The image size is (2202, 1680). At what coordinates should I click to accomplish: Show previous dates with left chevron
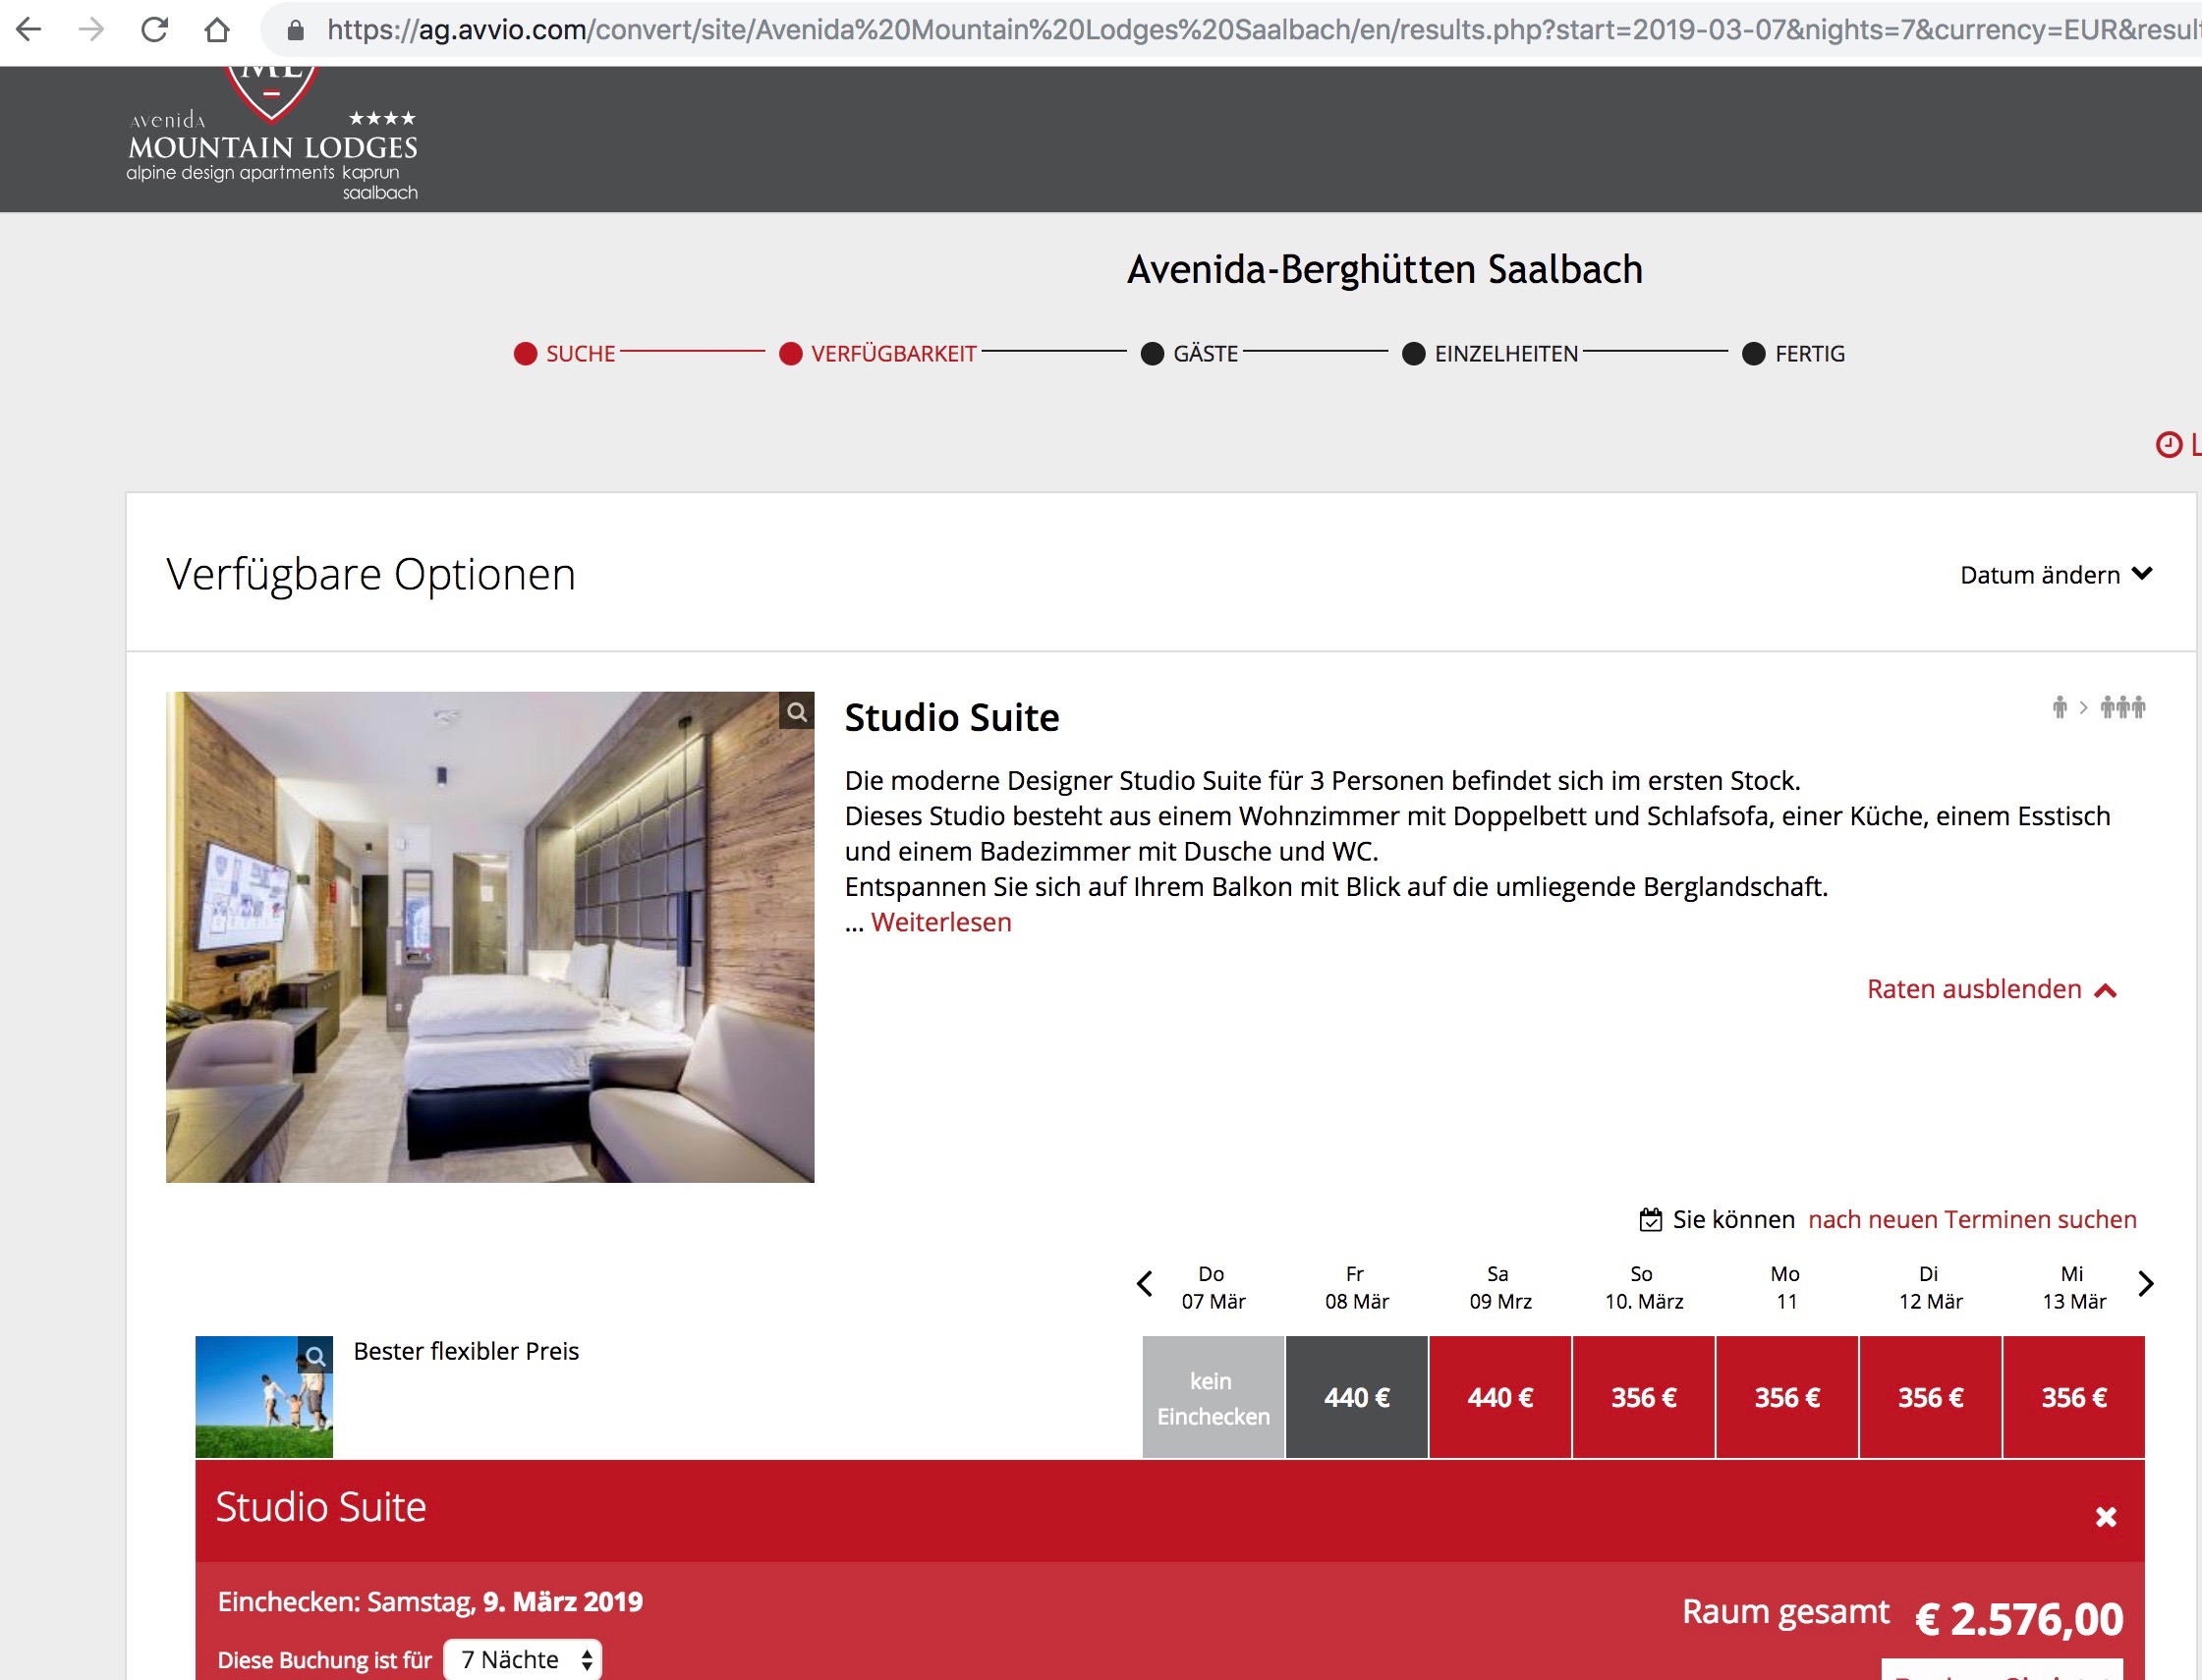(1145, 1284)
